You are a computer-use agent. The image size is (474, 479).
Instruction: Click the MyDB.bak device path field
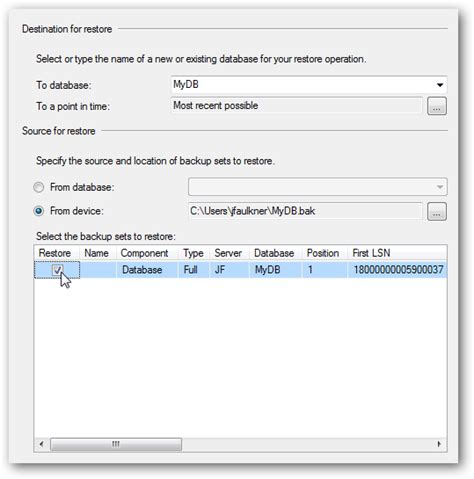point(305,211)
